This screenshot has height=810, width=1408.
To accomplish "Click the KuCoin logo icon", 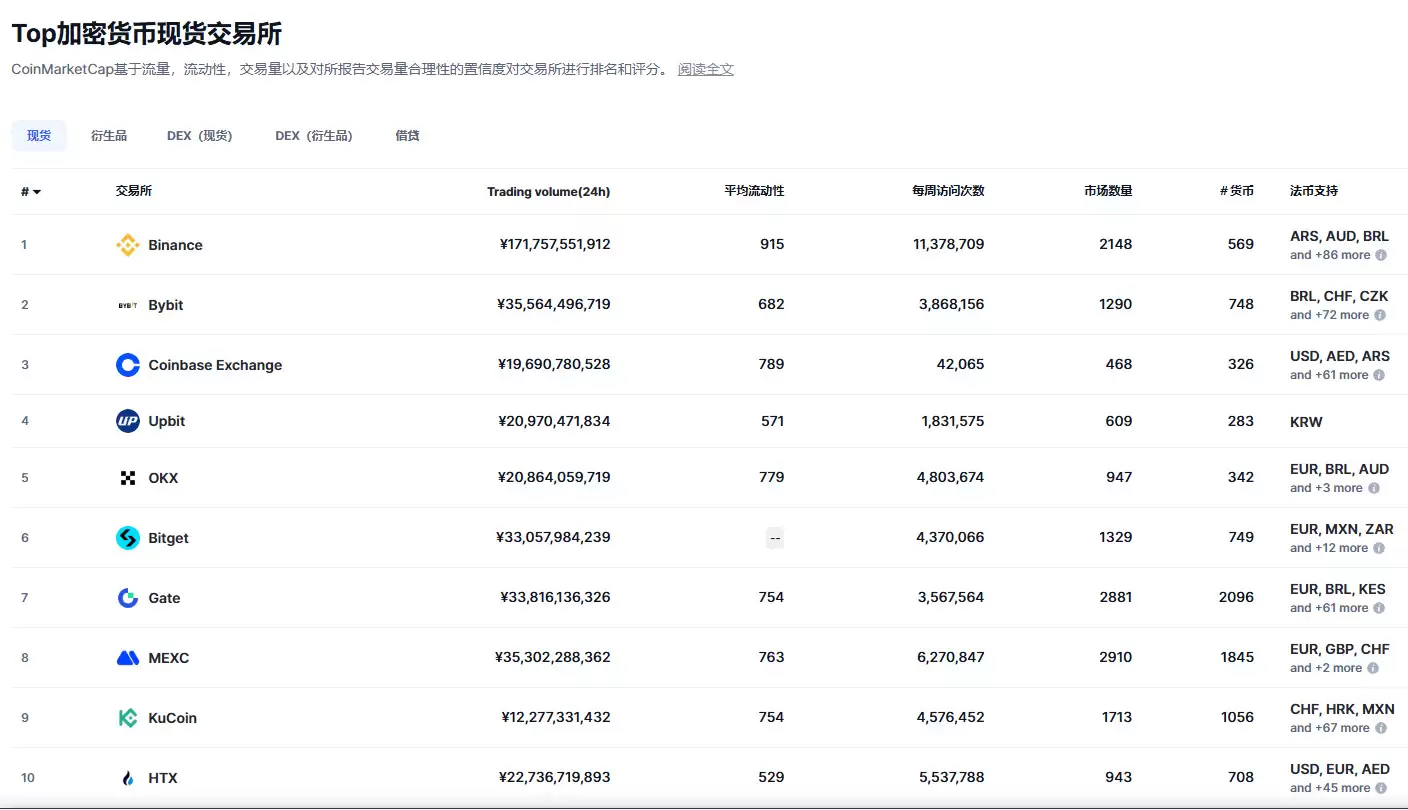I will tap(127, 718).
